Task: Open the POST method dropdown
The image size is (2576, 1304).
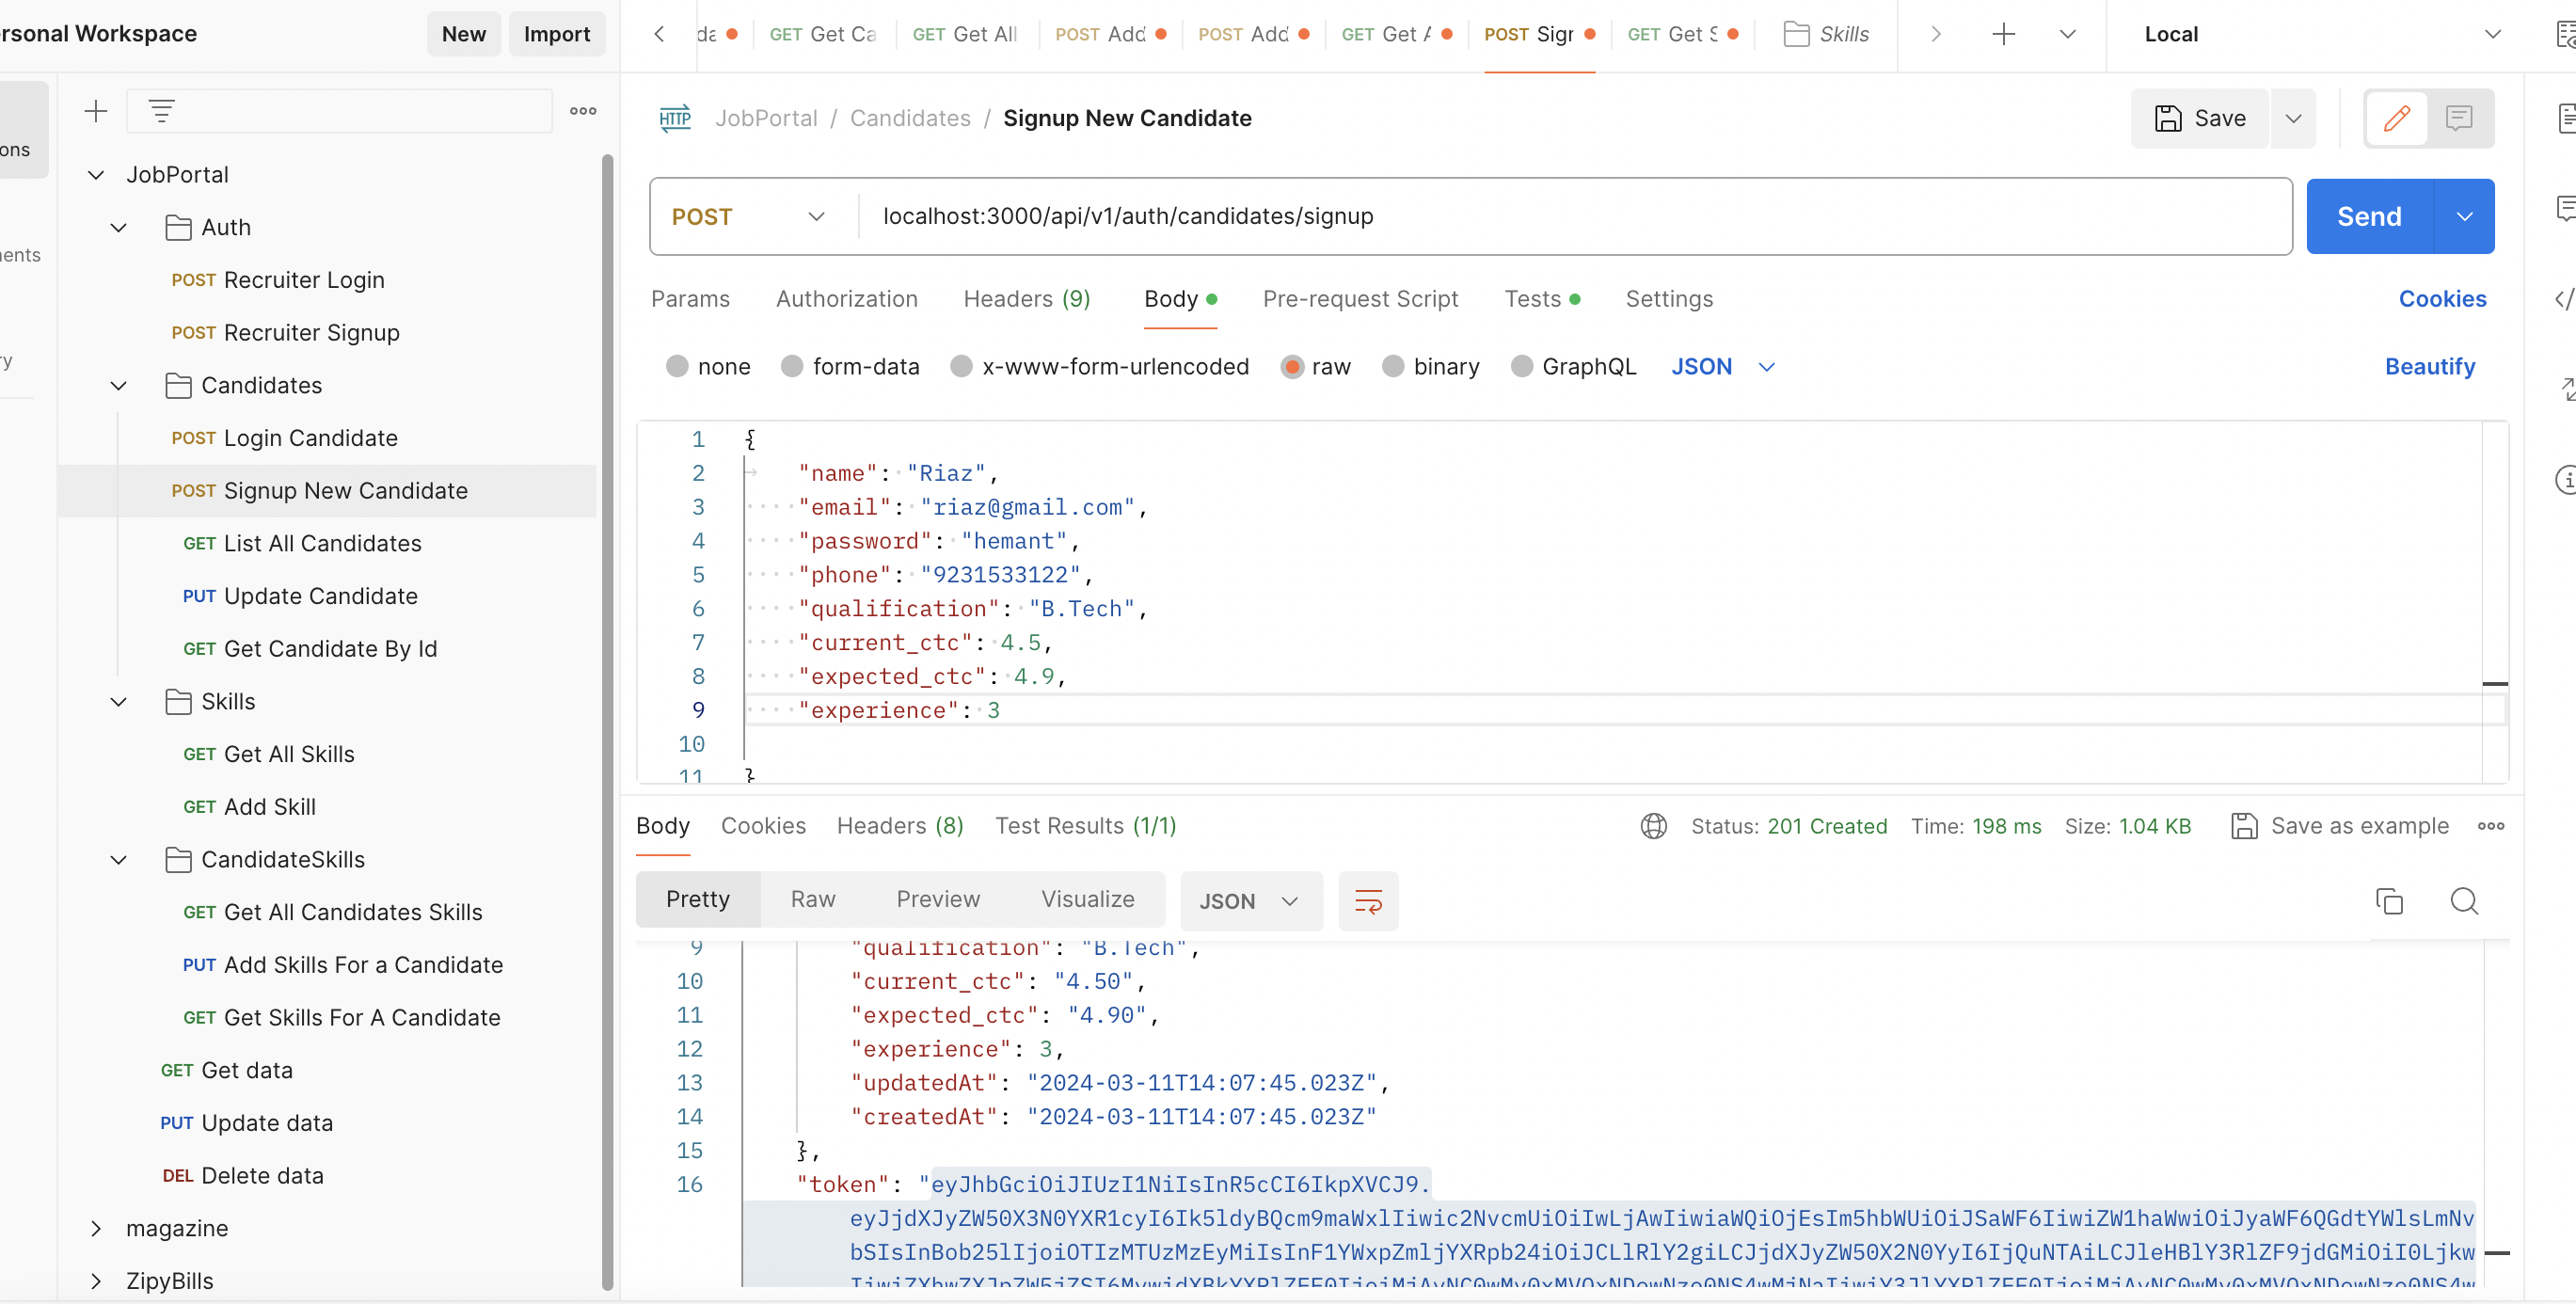Action: (750, 217)
